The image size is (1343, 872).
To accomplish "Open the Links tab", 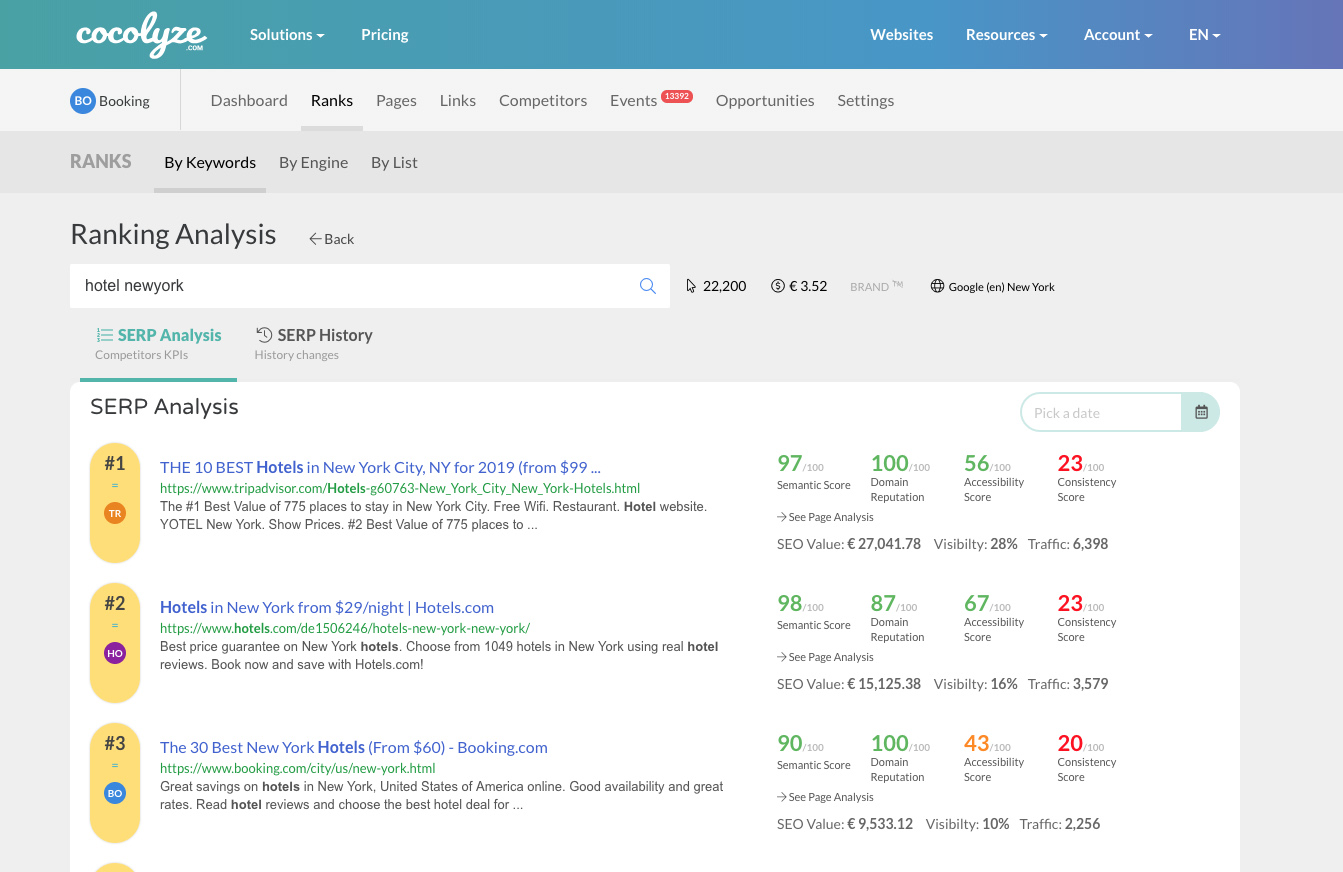I will pos(458,100).
